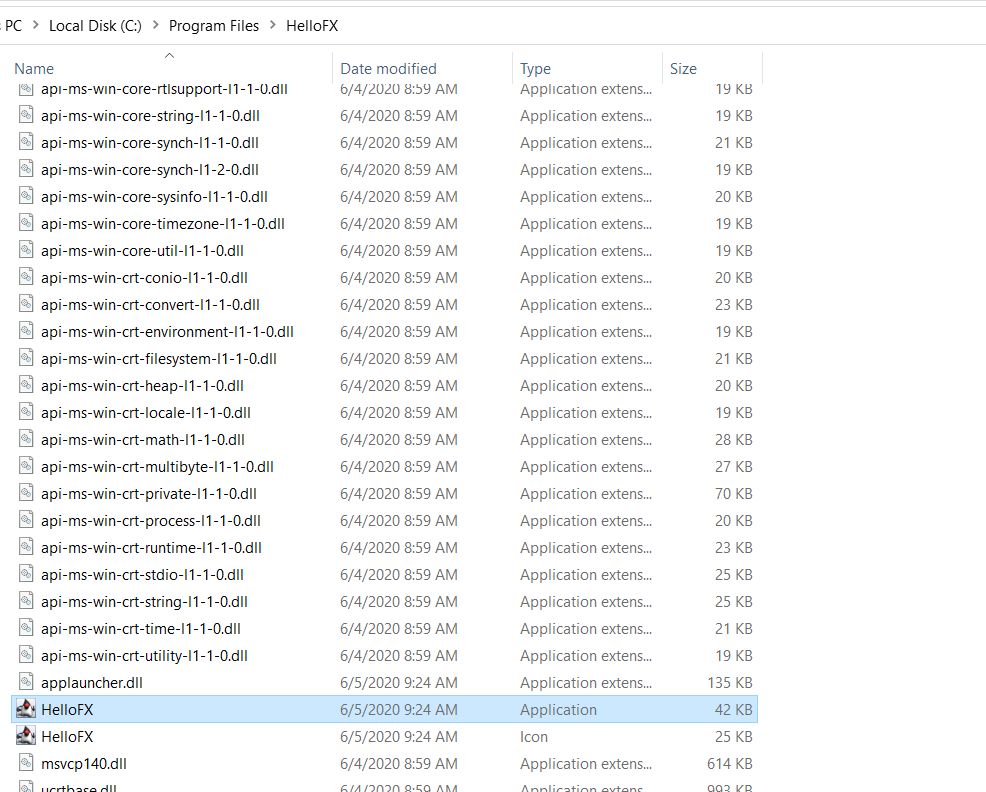Click 135 KB size of applauncher.dll
The height and width of the screenshot is (792, 986).
click(x=729, y=683)
